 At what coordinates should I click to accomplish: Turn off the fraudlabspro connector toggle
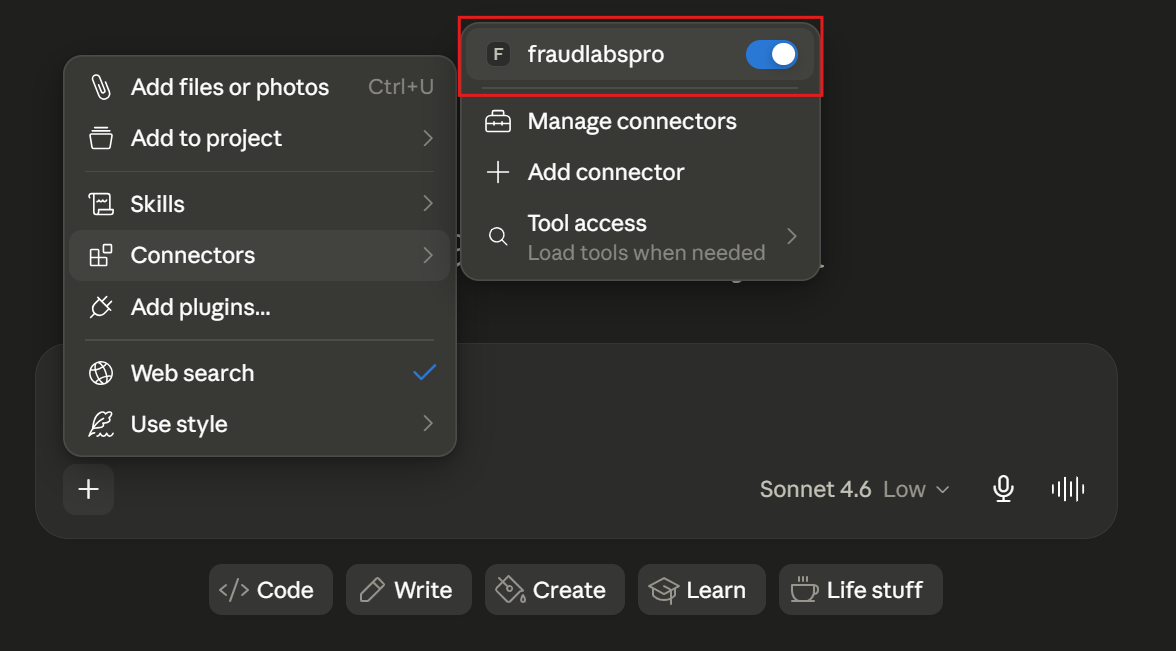[772, 54]
